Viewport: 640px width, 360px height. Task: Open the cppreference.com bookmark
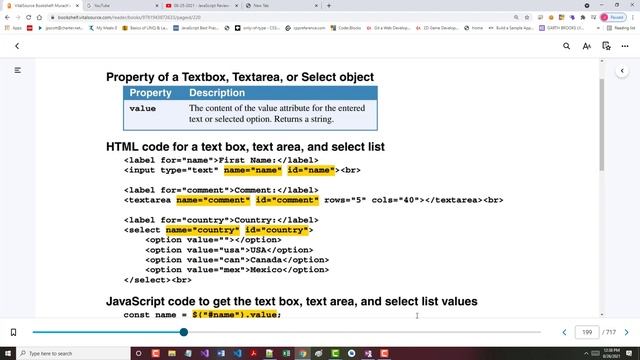tap(305, 28)
